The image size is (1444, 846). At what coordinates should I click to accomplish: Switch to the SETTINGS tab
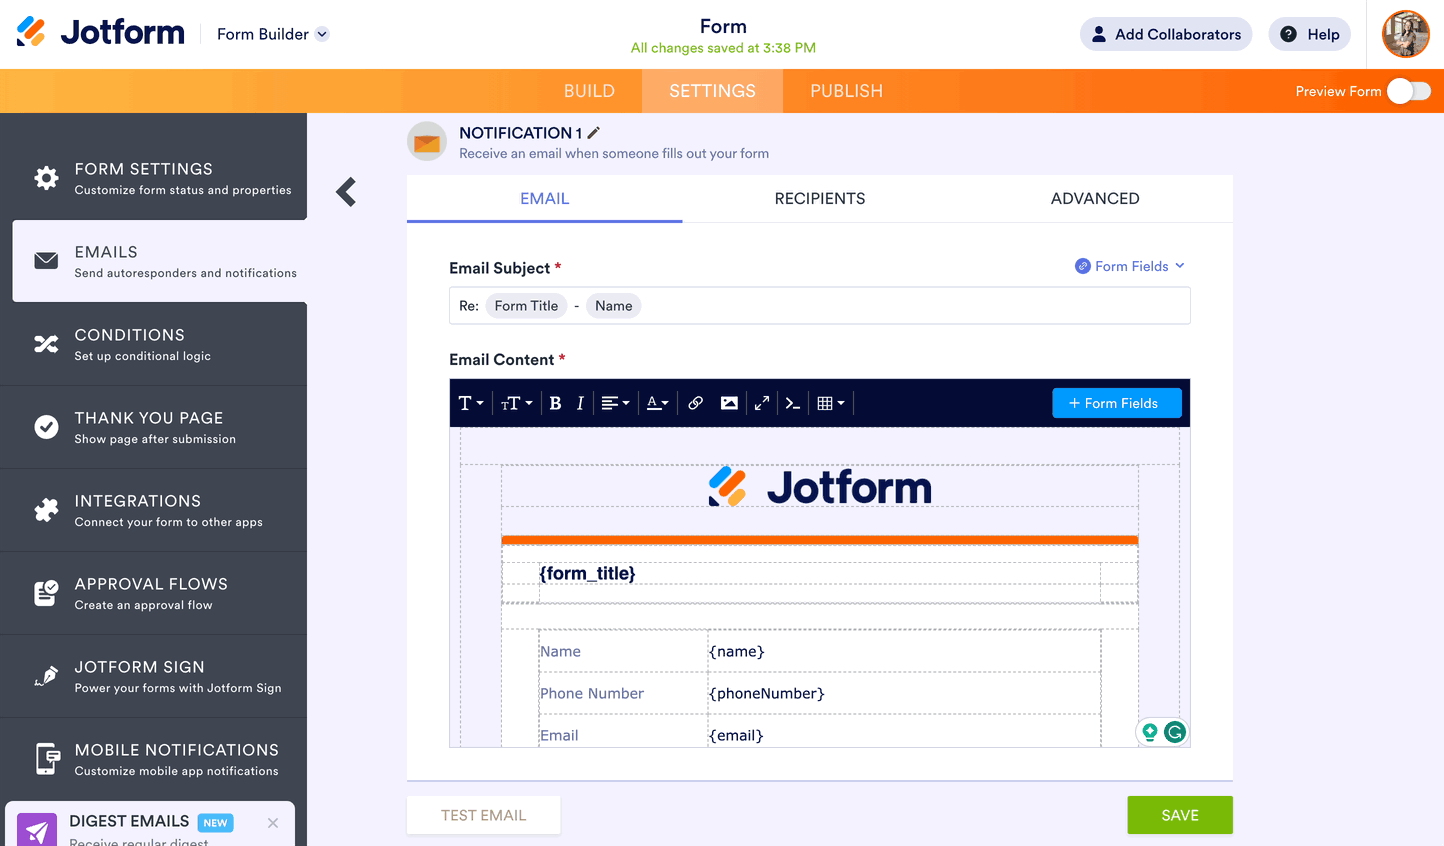pyautogui.click(x=712, y=91)
